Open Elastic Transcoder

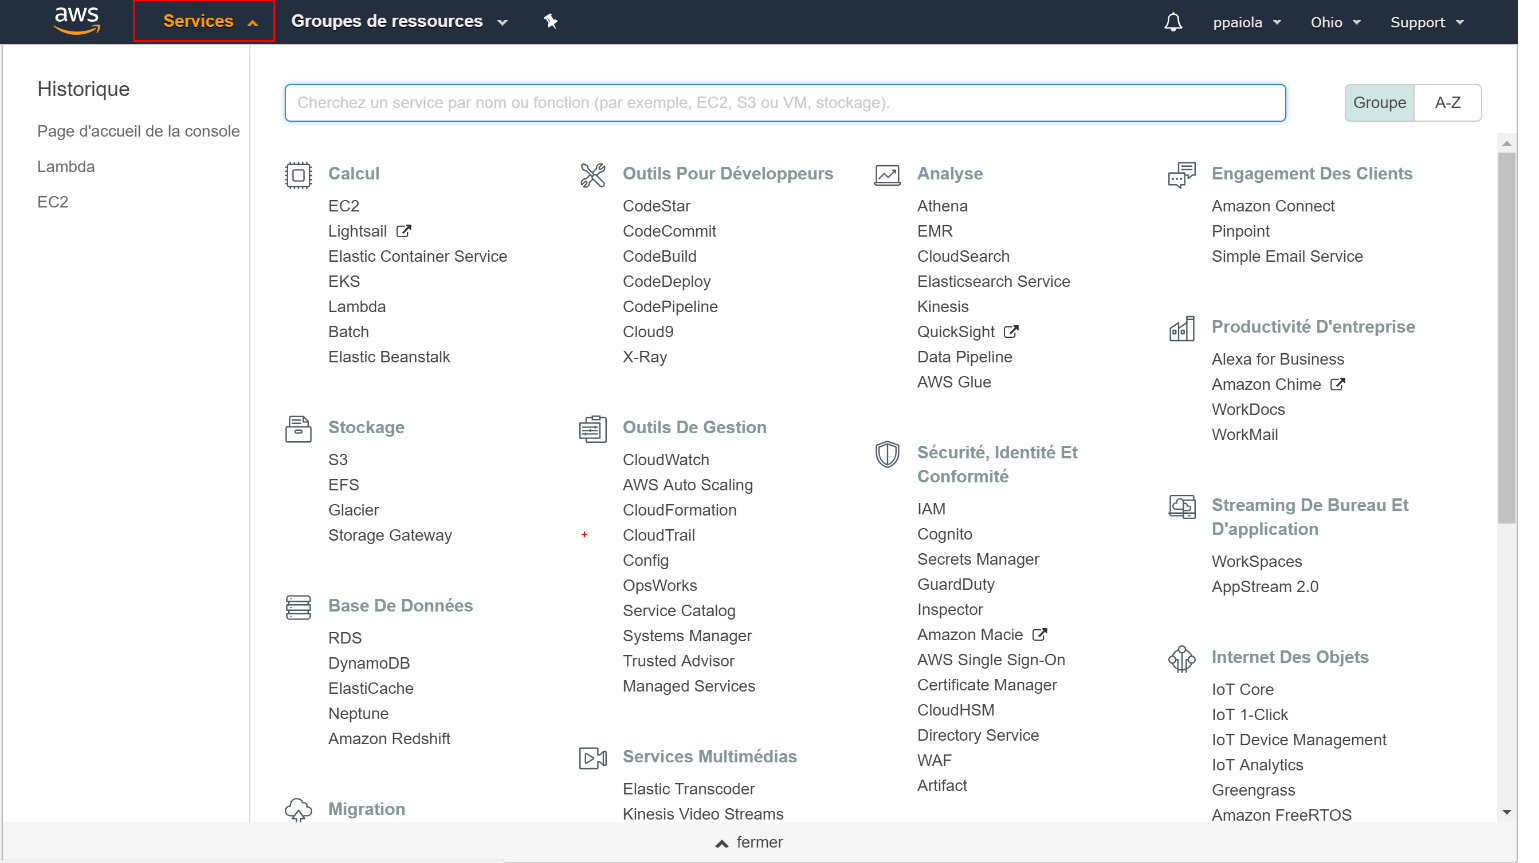click(688, 789)
